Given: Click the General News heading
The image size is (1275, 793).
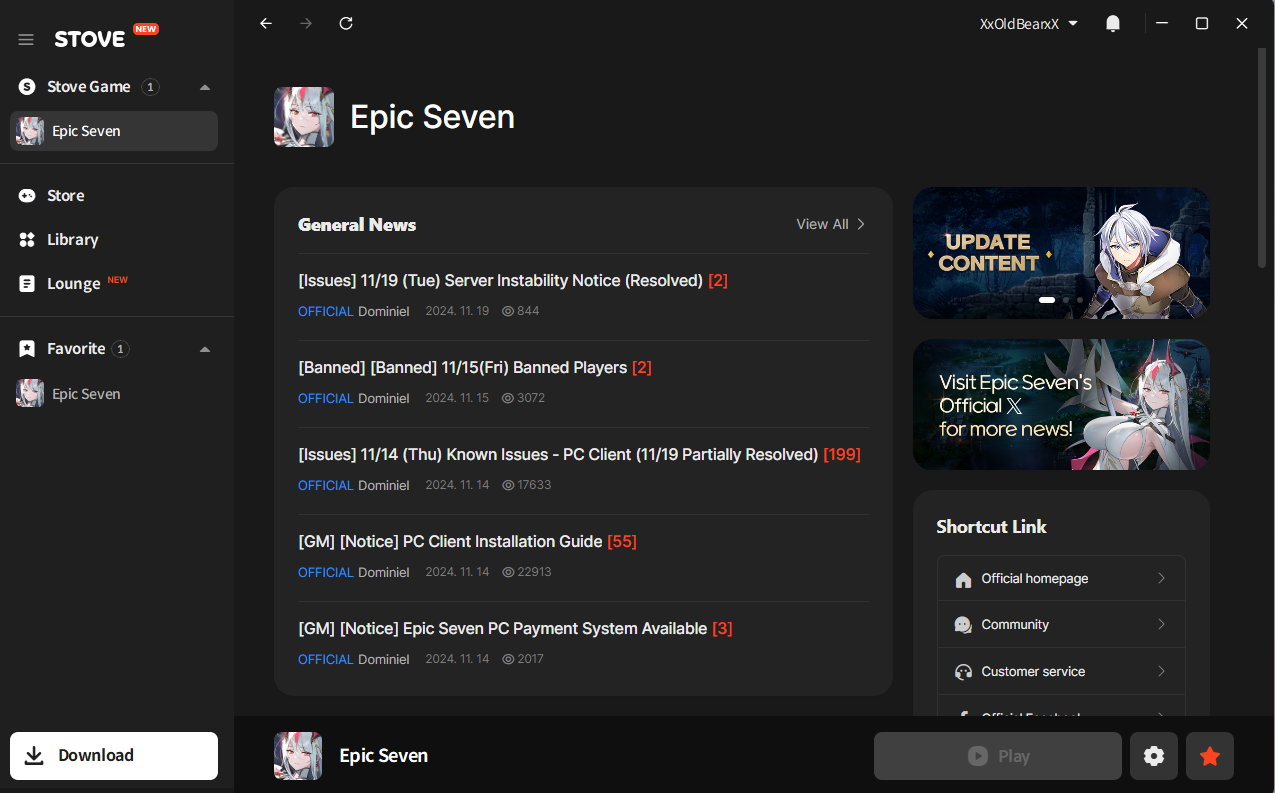Looking at the screenshot, I should 357,225.
